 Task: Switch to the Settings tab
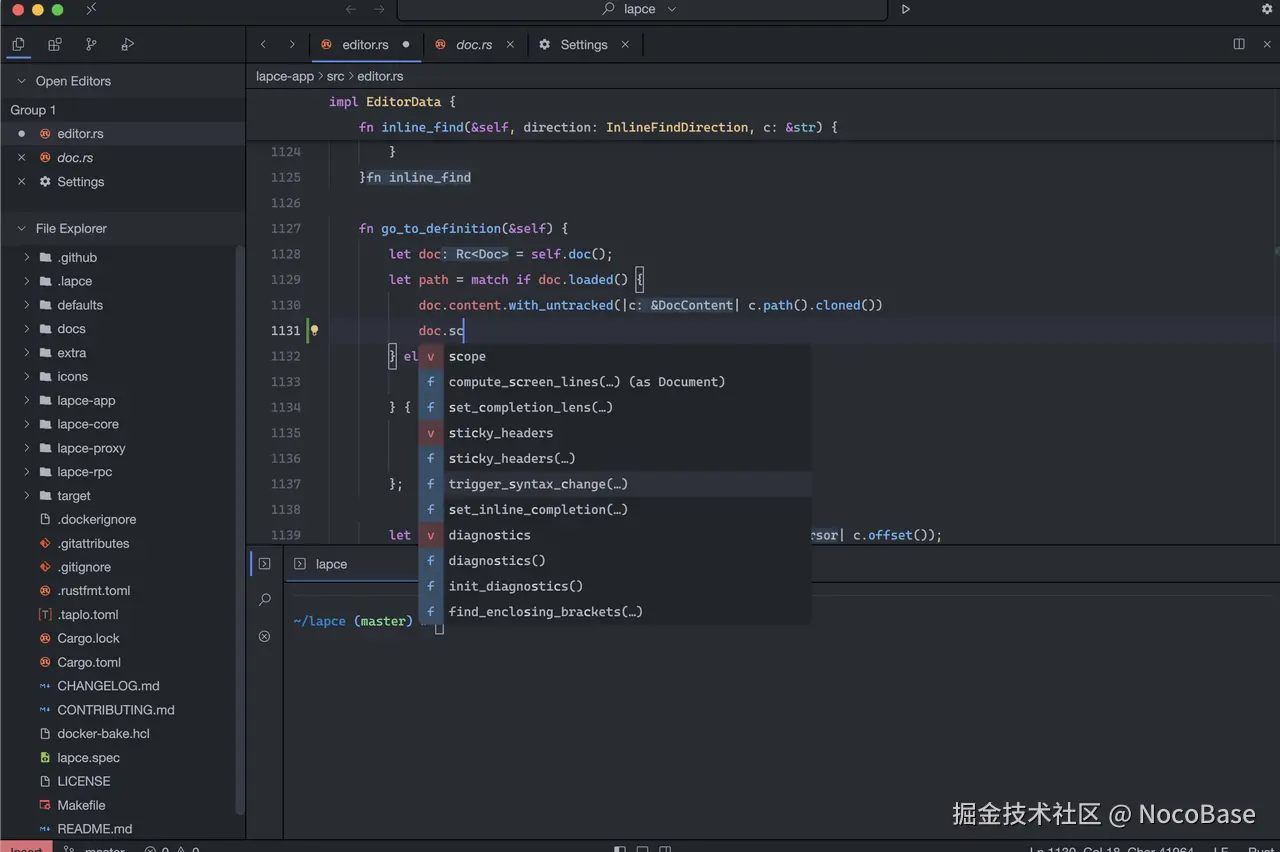pos(583,45)
